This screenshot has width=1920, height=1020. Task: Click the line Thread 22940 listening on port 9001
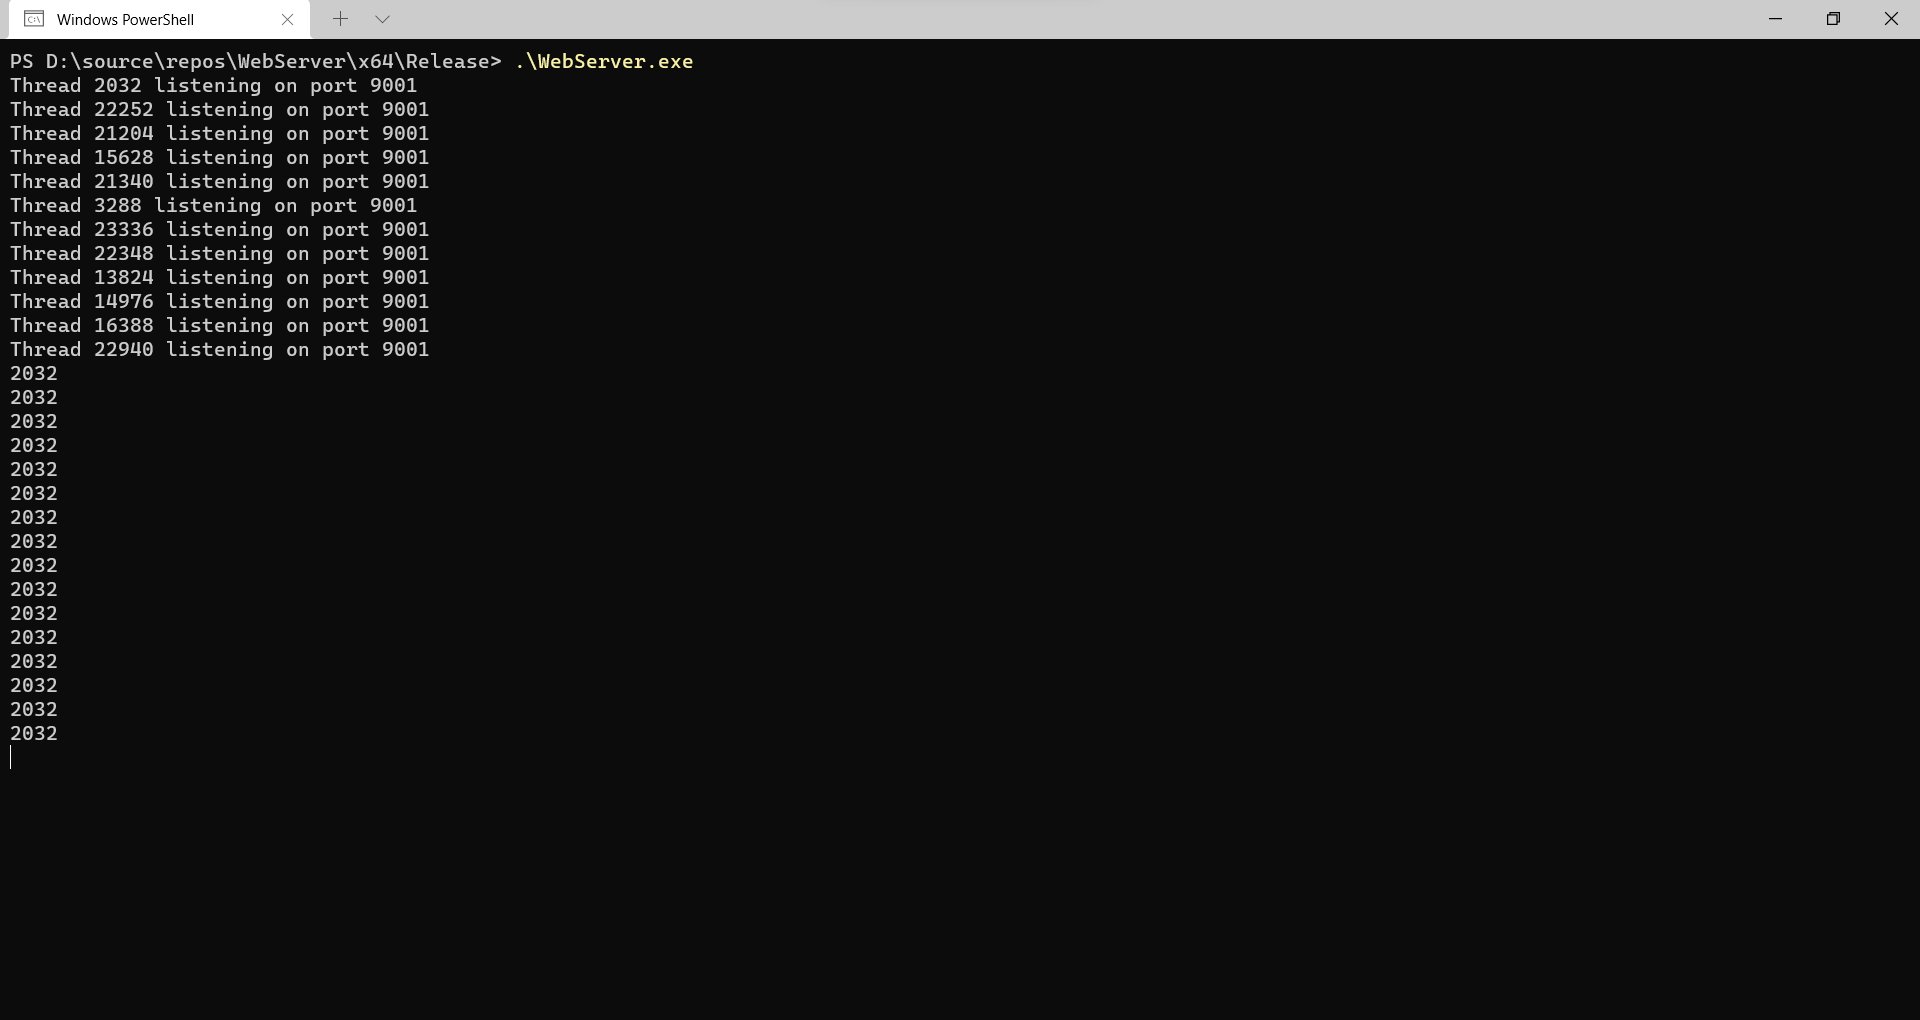tap(219, 350)
